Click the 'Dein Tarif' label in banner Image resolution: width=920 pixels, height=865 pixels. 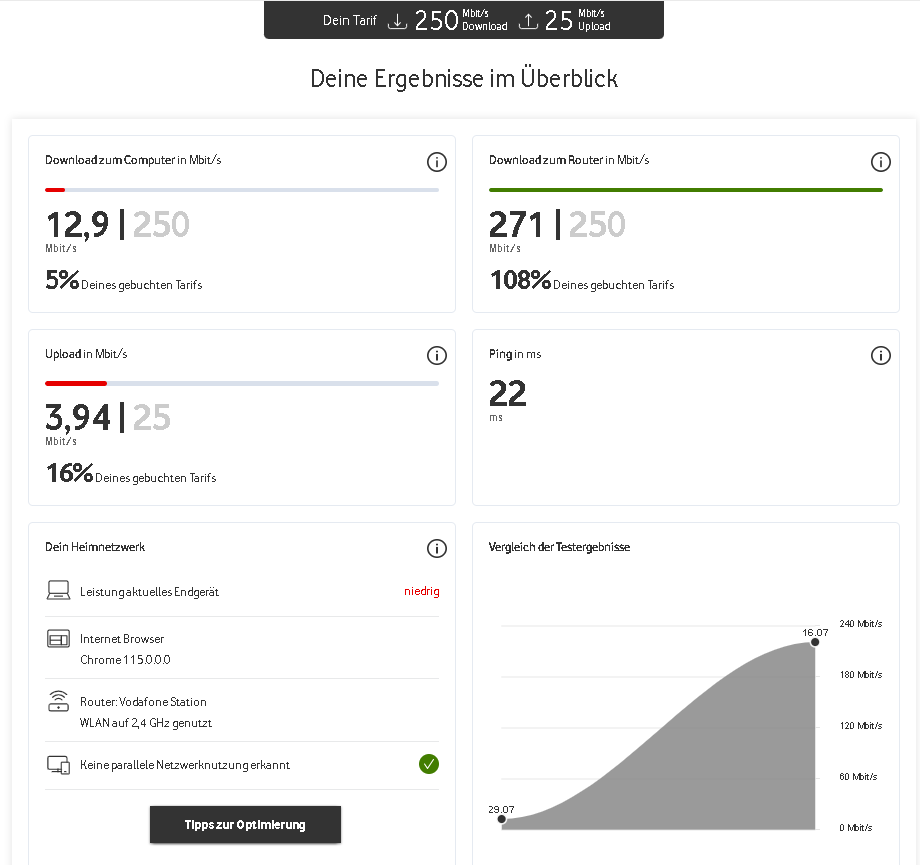(350, 21)
